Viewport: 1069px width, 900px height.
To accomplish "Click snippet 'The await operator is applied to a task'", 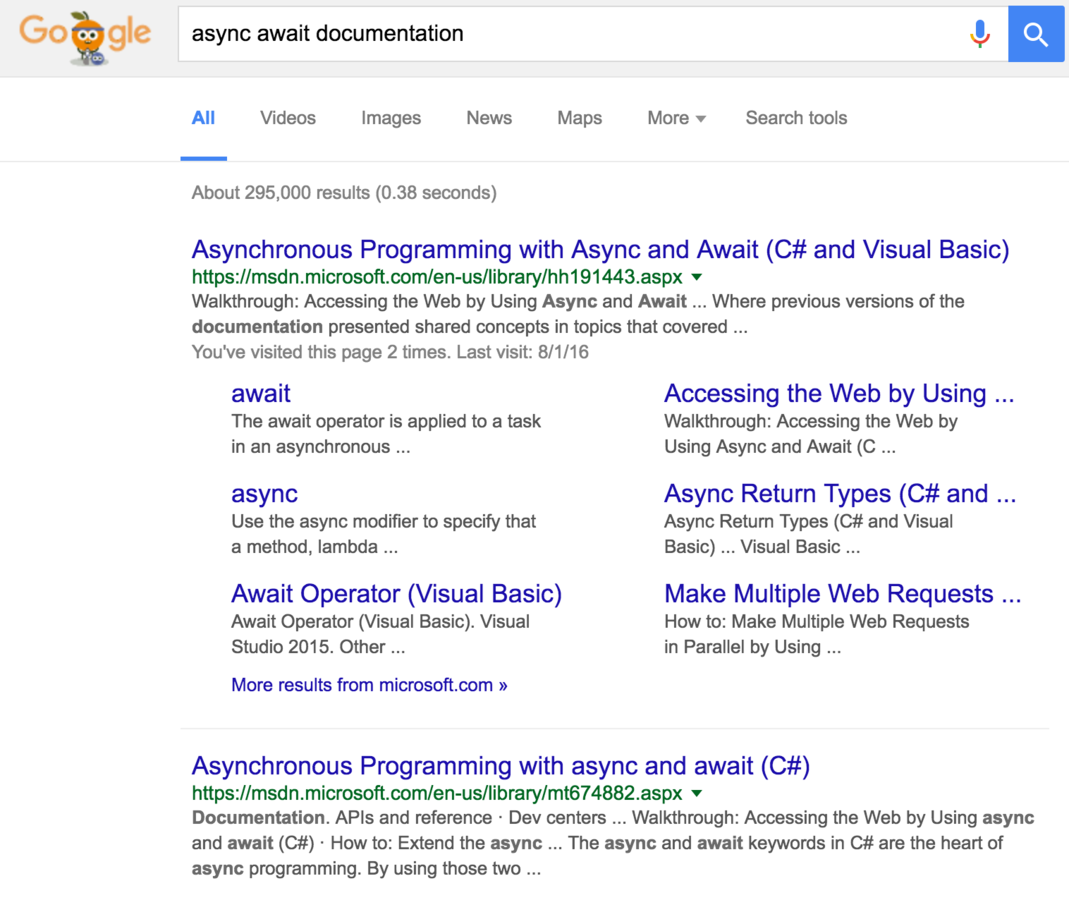I will [386, 421].
